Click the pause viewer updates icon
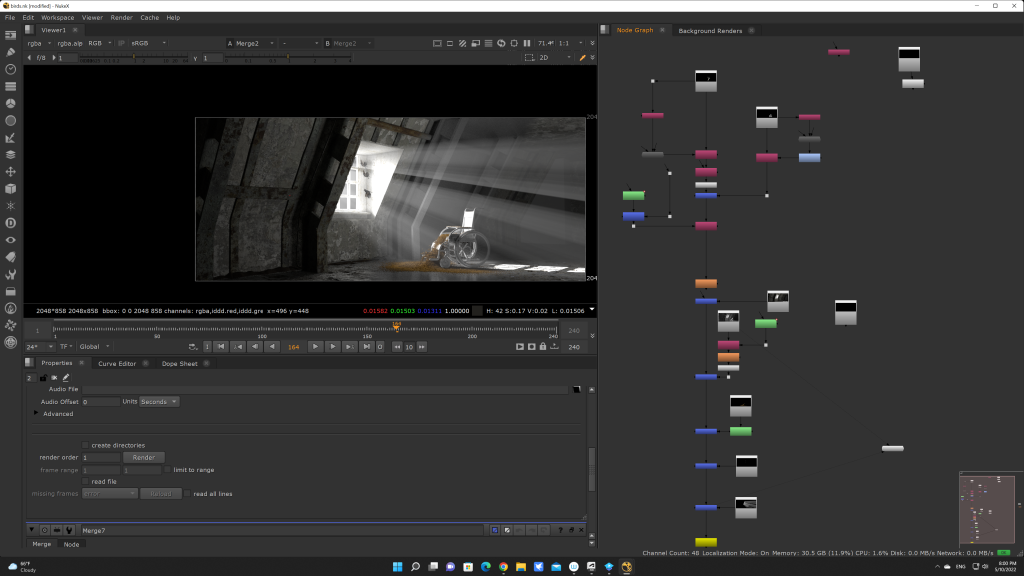Viewport: 1024px width, 576px height. pyautogui.click(x=527, y=44)
